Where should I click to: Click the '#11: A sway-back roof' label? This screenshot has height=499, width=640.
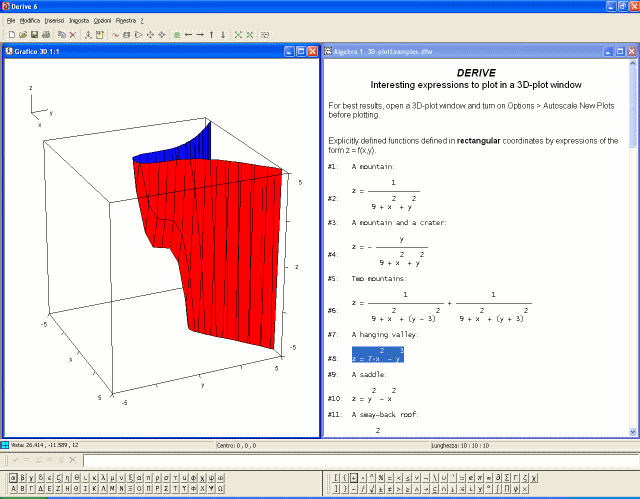[x=373, y=415]
